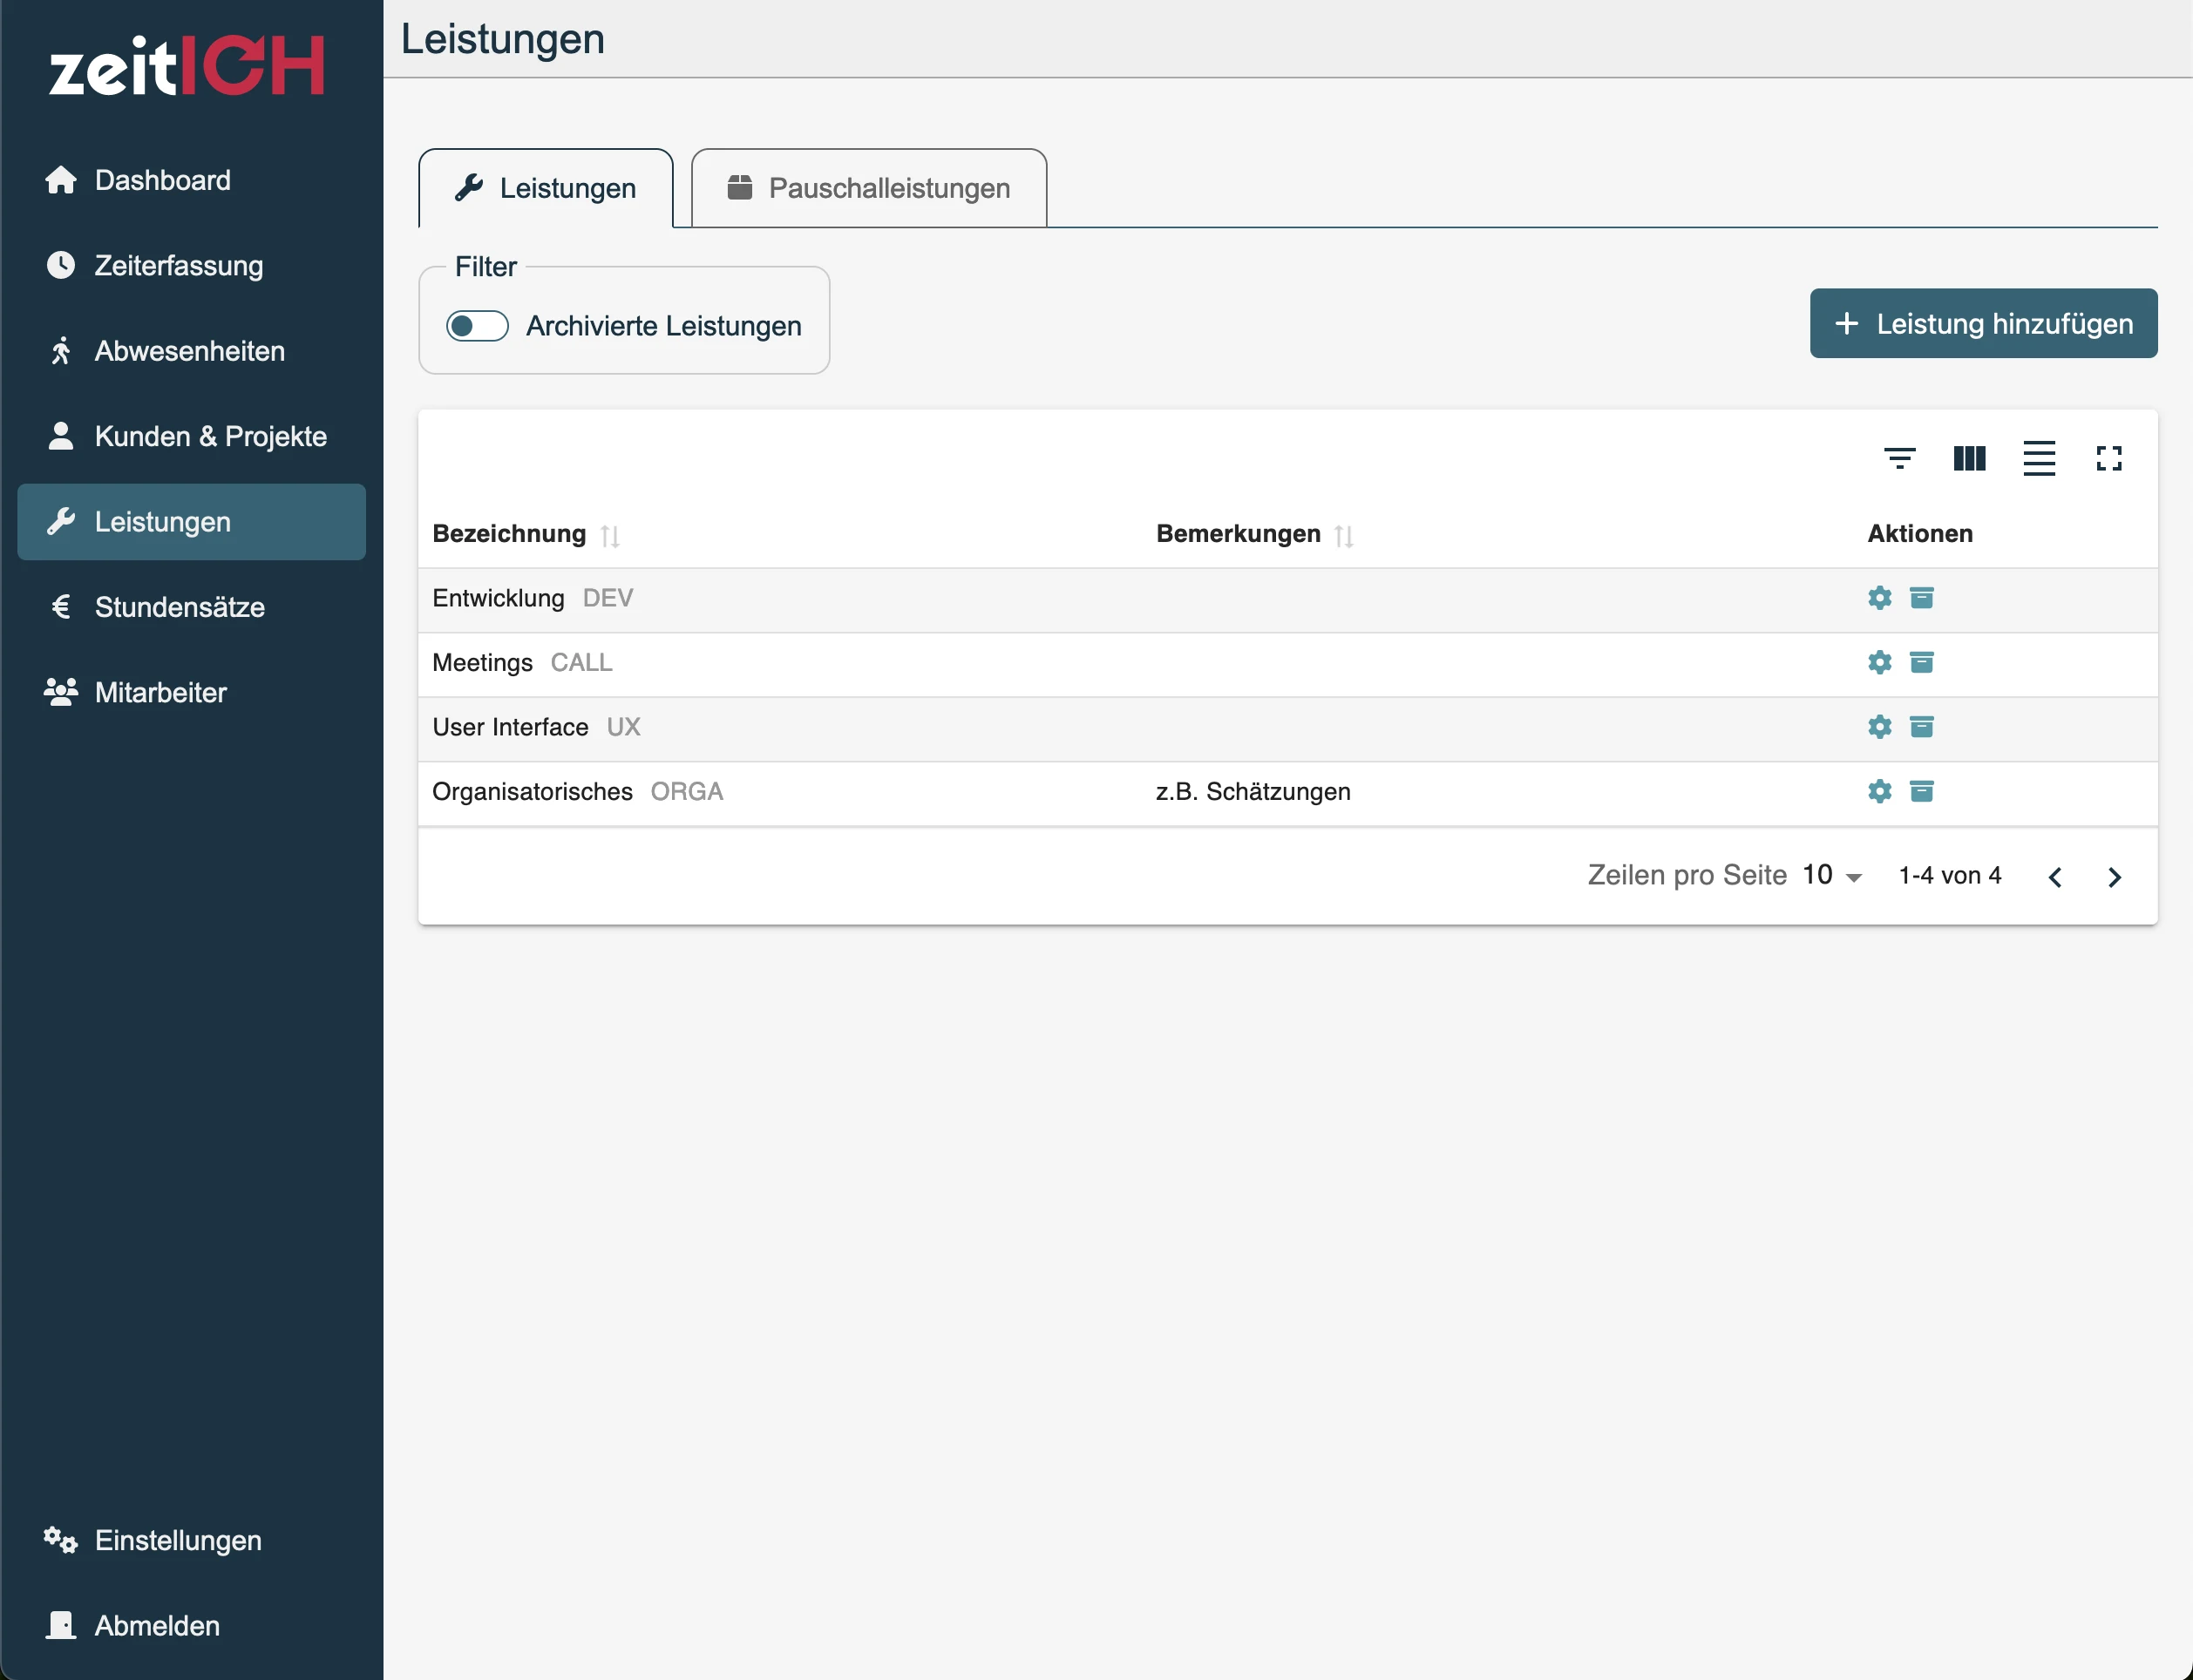The image size is (2193, 1680).
Task: Open Abwesenheiten link
Action: (192, 351)
